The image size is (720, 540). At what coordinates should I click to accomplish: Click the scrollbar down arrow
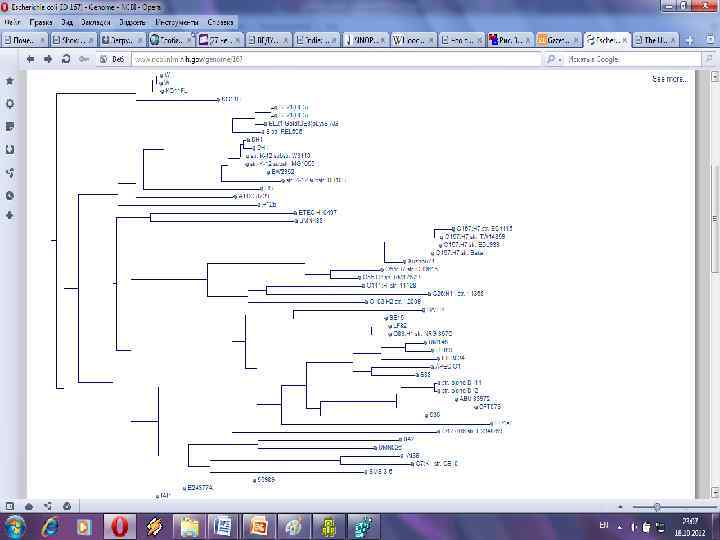pos(715,492)
